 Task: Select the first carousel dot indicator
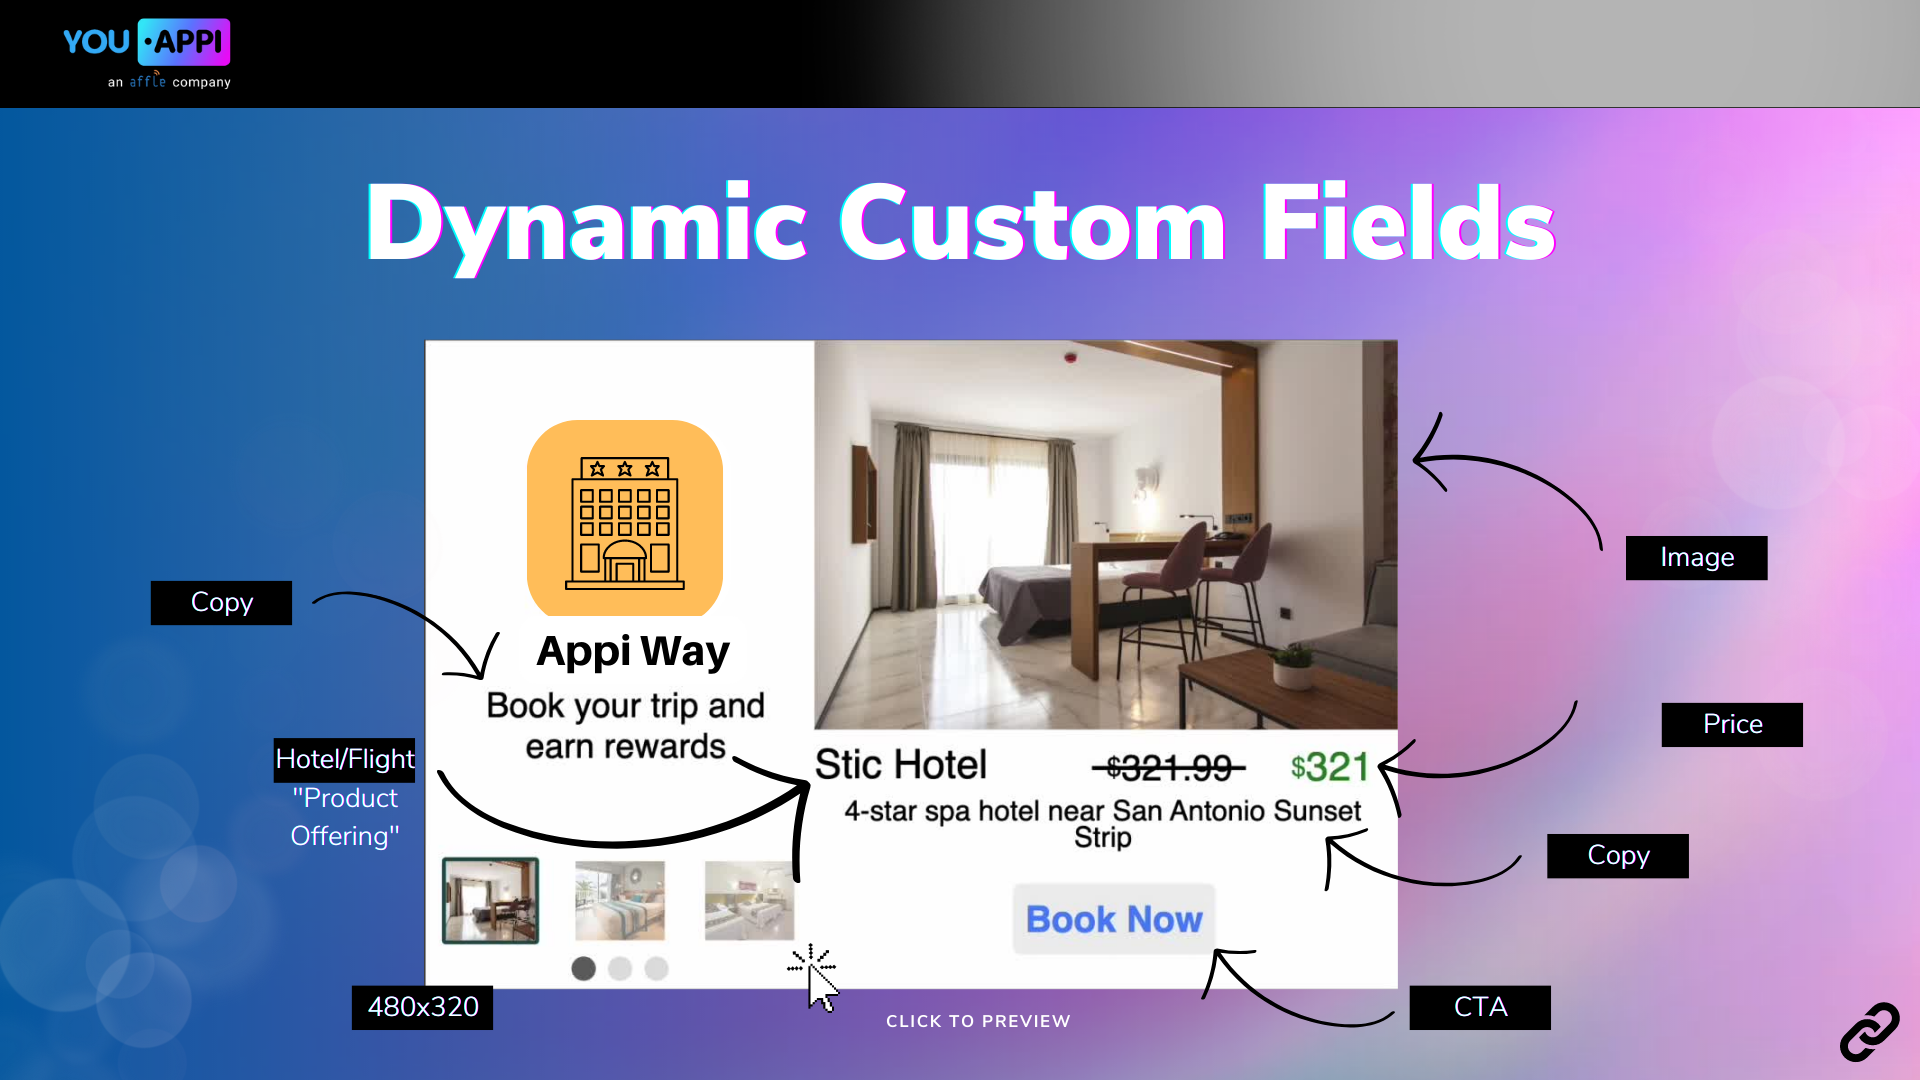click(584, 968)
